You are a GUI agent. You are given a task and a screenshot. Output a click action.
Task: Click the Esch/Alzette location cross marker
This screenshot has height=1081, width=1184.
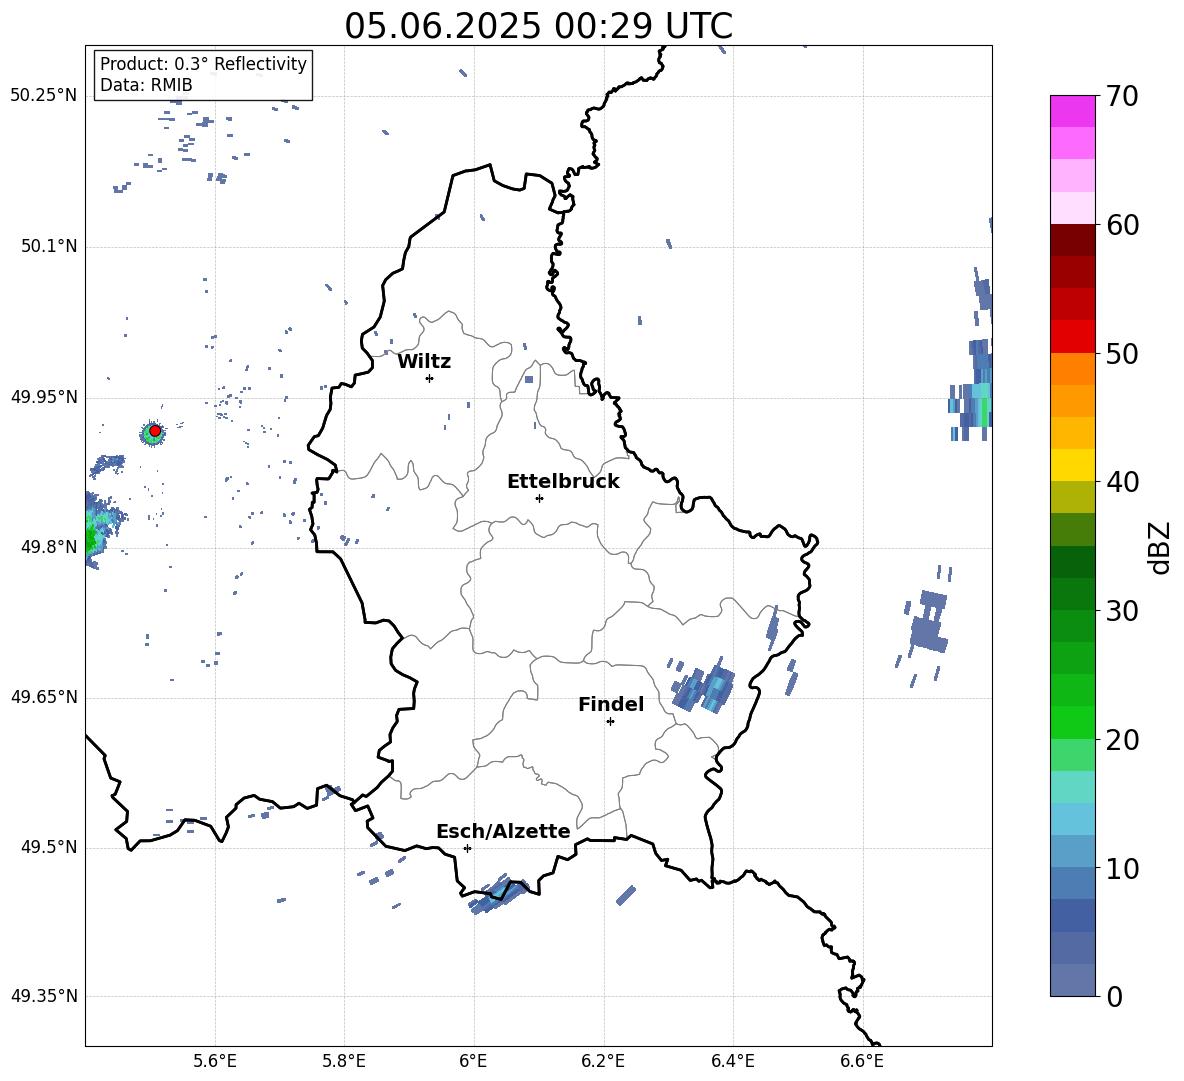point(467,848)
